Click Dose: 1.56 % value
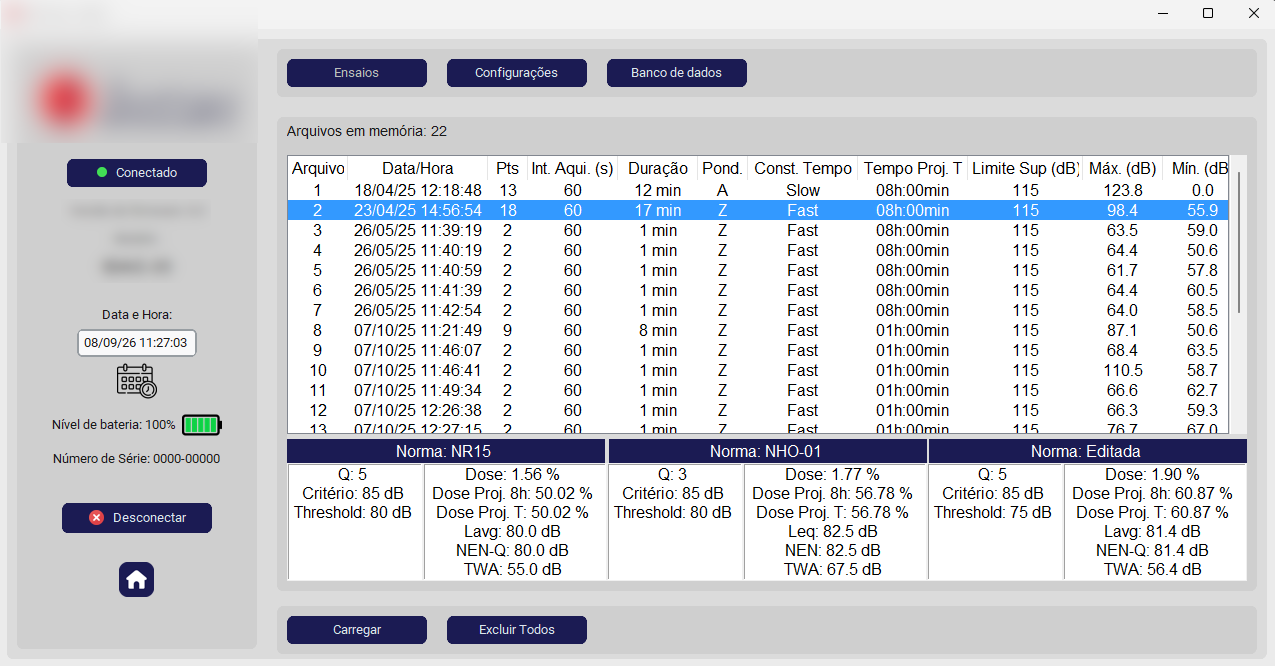This screenshot has width=1275, height=666. pos(512,474)
